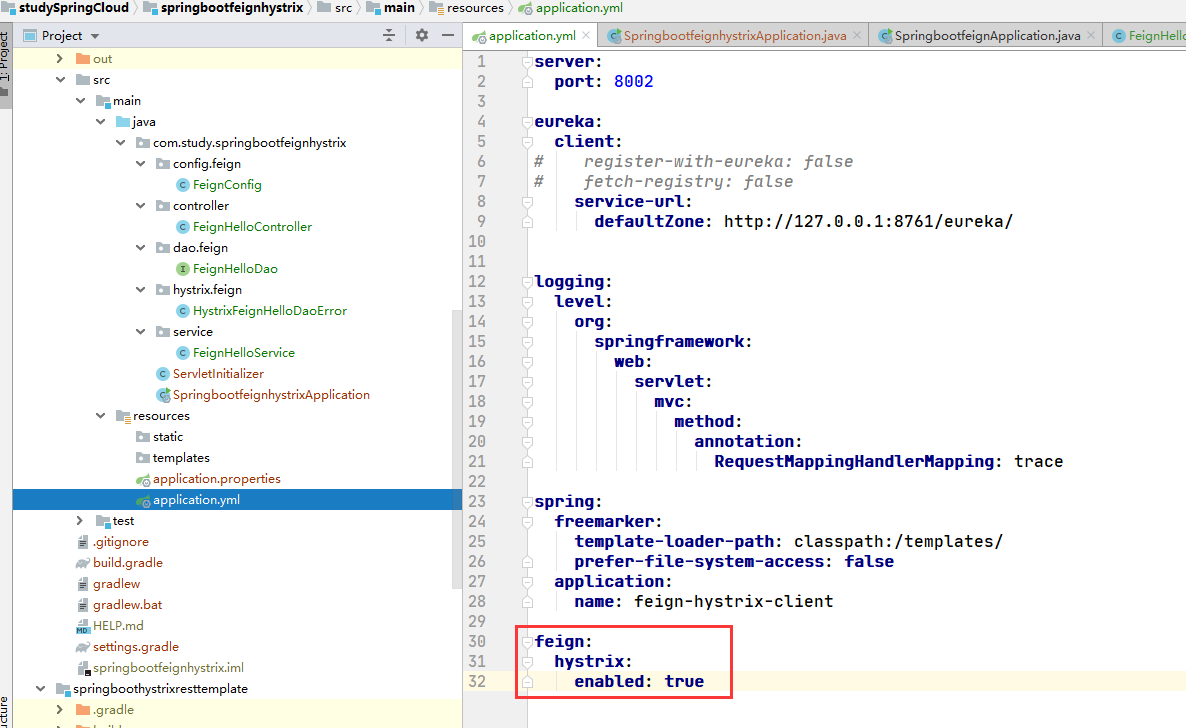Click the static folder icon
This screenshot has width=1186, height=728.
click(143, 437)
